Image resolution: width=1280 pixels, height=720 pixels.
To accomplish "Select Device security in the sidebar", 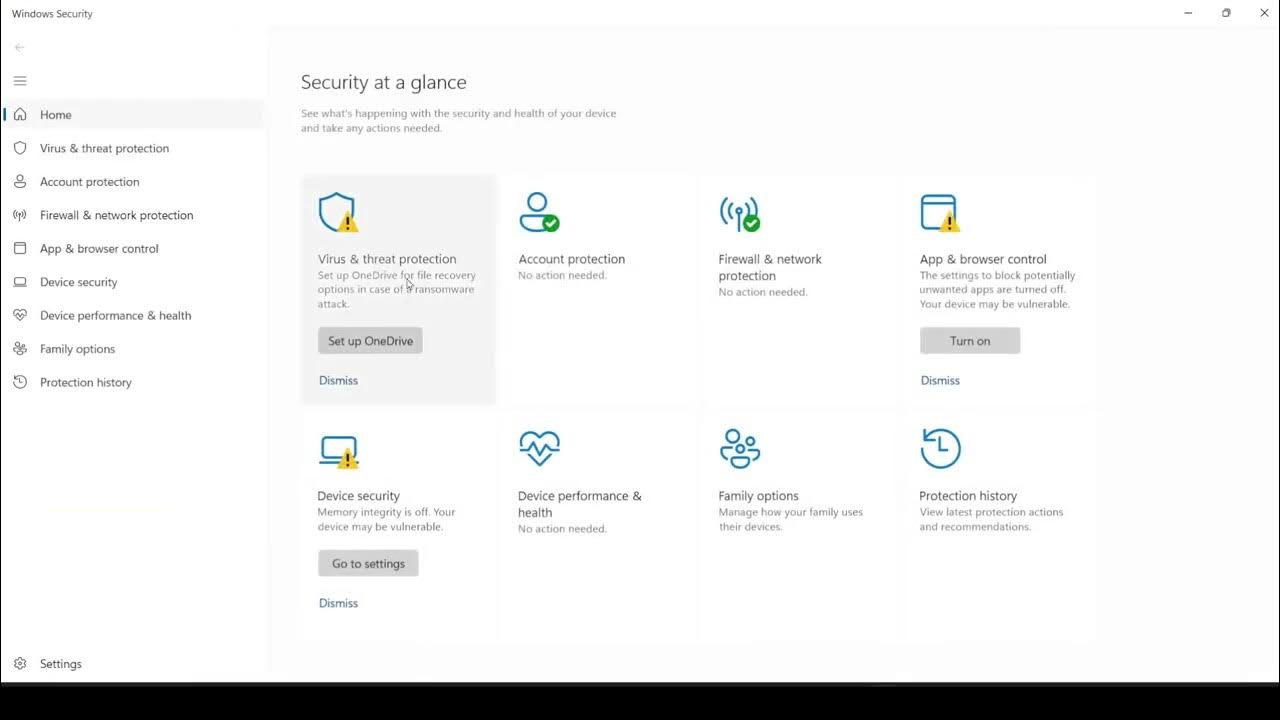I will (78, 282).
